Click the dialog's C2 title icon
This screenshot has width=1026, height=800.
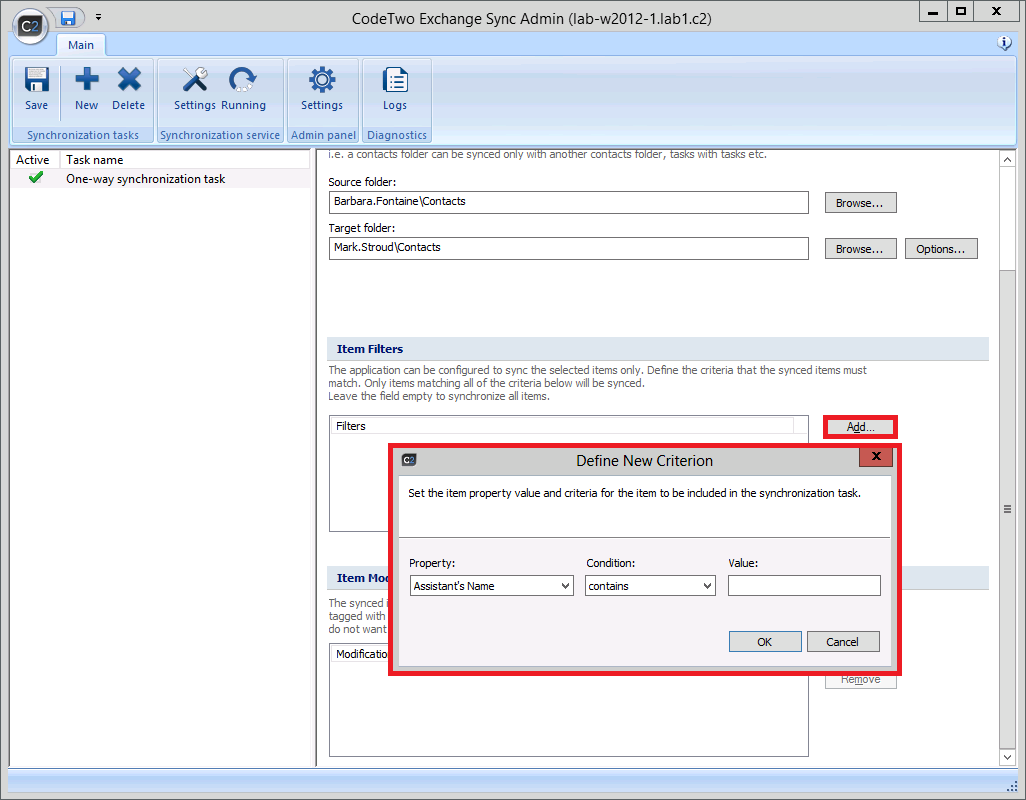[409, 460]
